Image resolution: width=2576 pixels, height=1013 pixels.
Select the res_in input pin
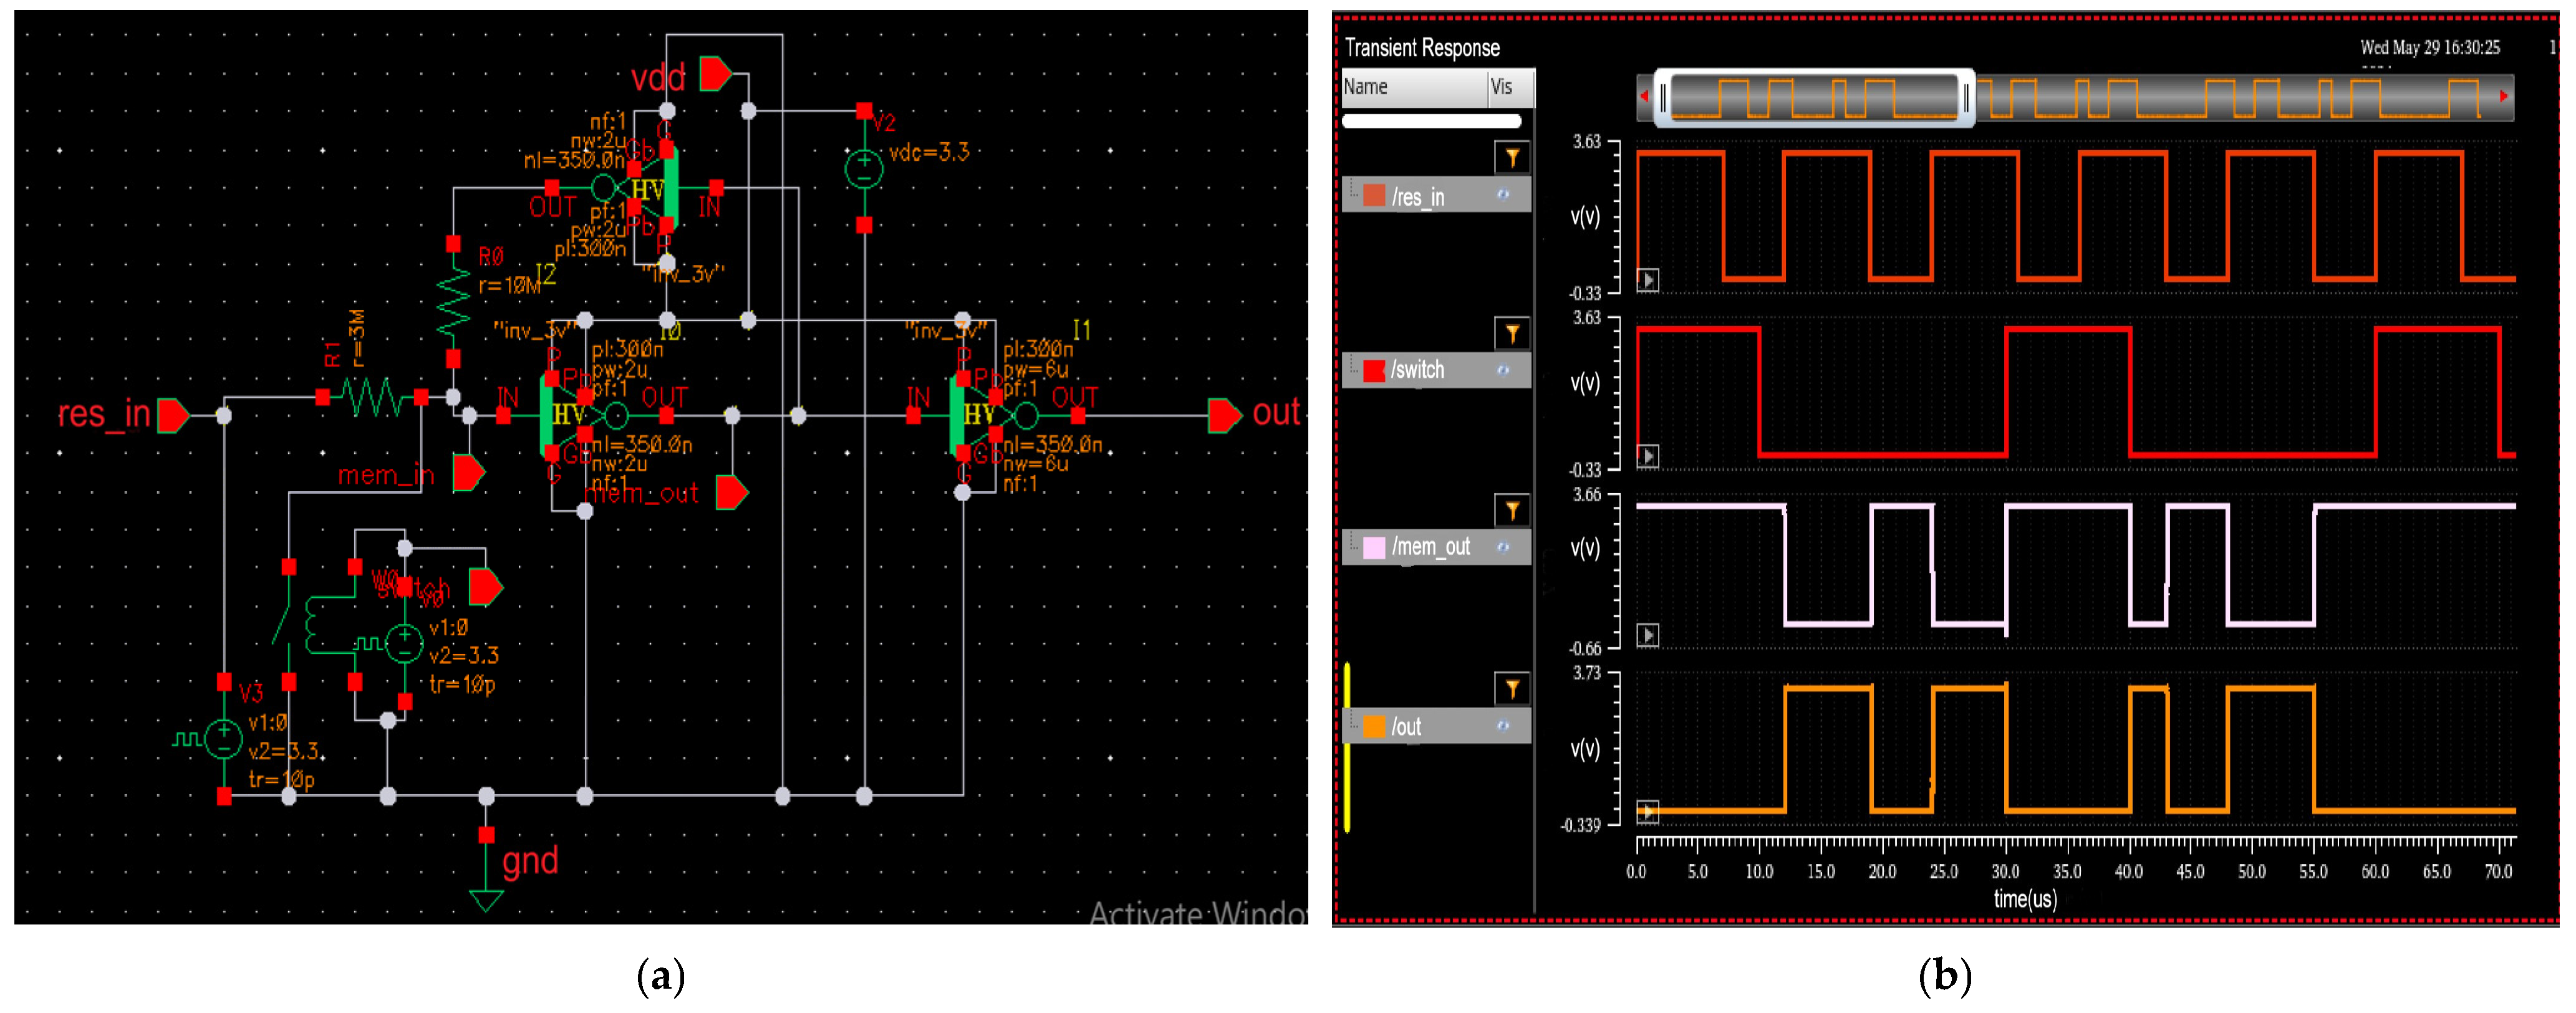[x=173, y=415]
